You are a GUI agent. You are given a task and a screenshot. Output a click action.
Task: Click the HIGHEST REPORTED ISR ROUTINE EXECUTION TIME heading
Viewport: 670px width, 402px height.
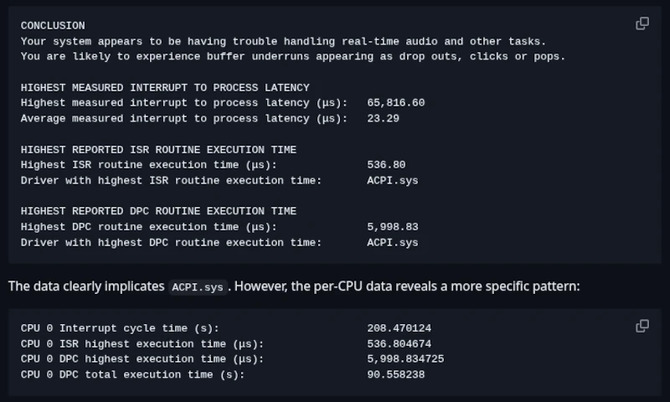coord(158,150)
